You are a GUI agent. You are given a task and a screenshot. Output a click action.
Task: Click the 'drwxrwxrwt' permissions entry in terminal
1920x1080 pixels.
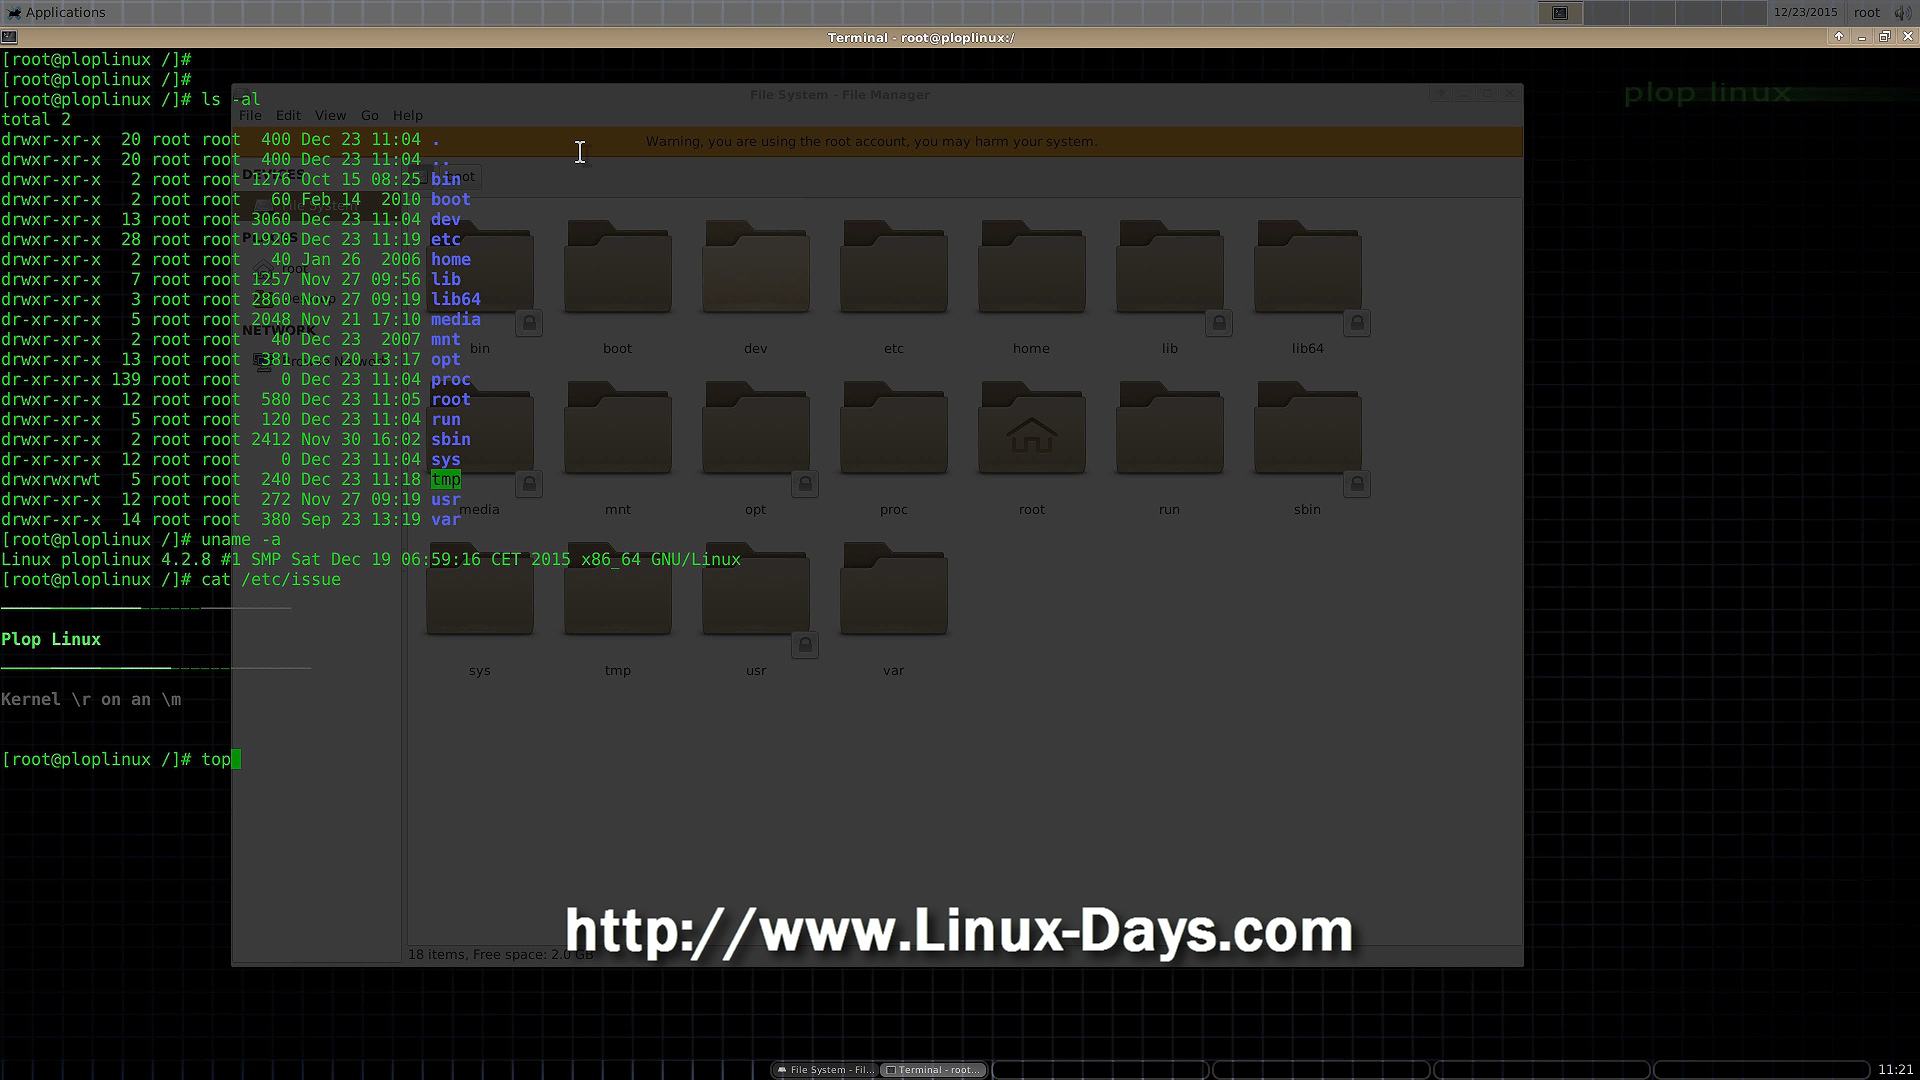51,479
